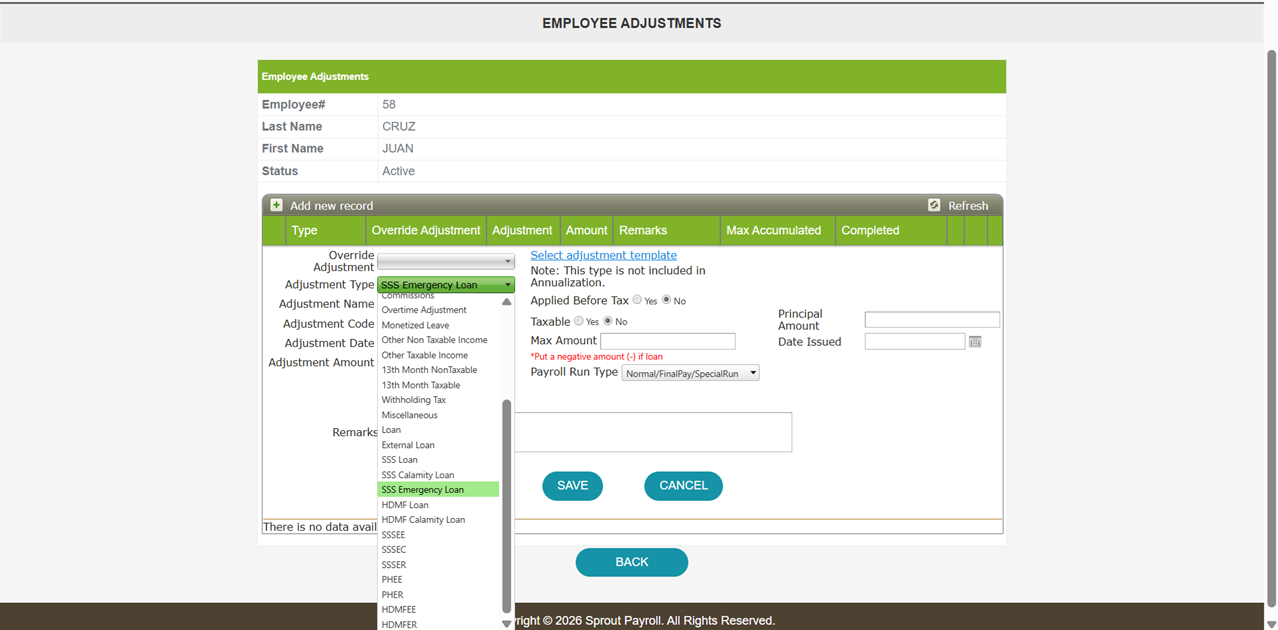
Task: Click the Date Issued input field
Action: pyautogui.click(x=915, y=342)
